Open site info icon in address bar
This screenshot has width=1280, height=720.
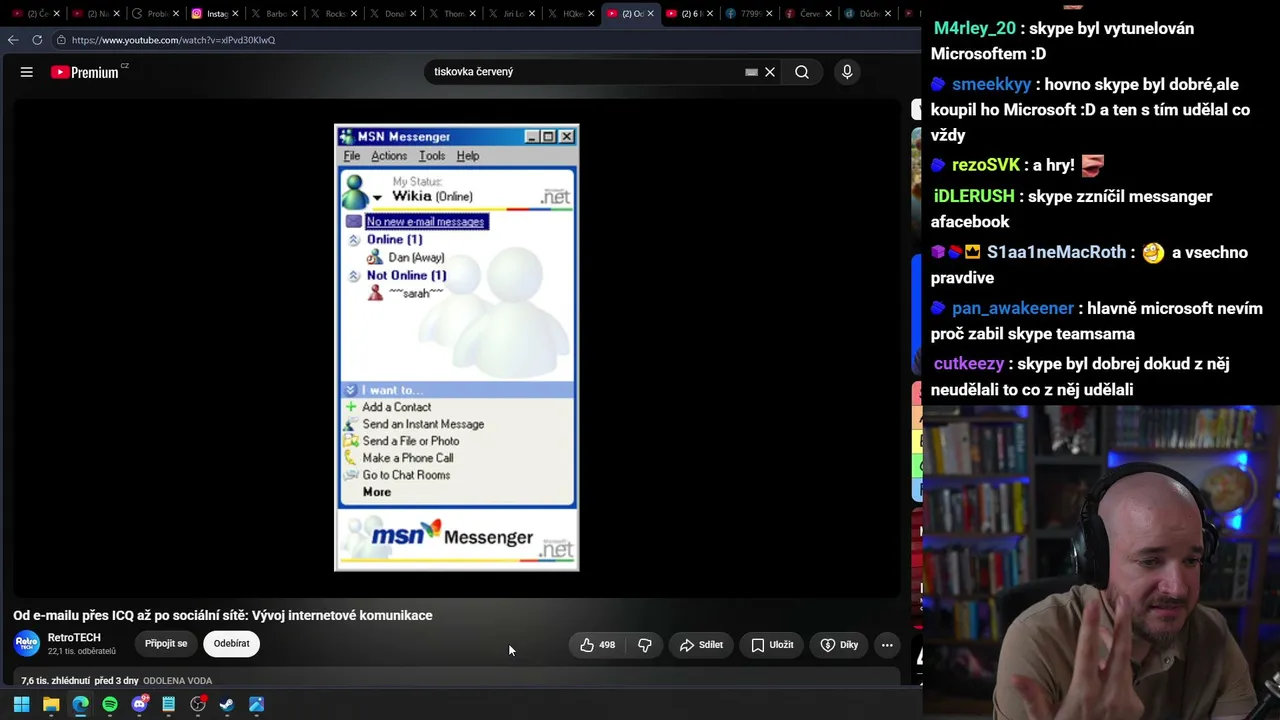61,40
